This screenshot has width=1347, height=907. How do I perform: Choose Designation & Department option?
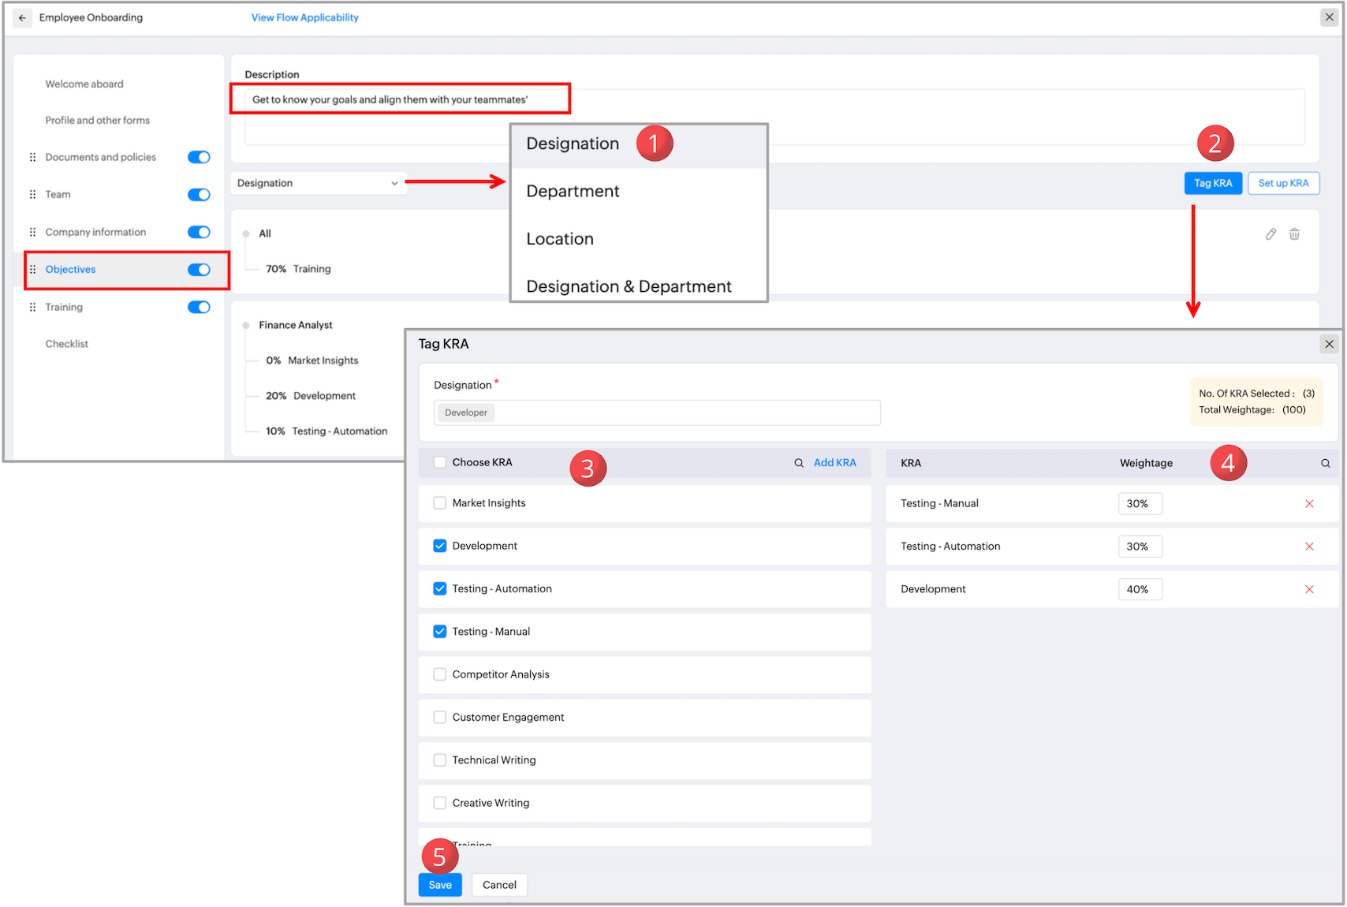[x=628, y=286]
